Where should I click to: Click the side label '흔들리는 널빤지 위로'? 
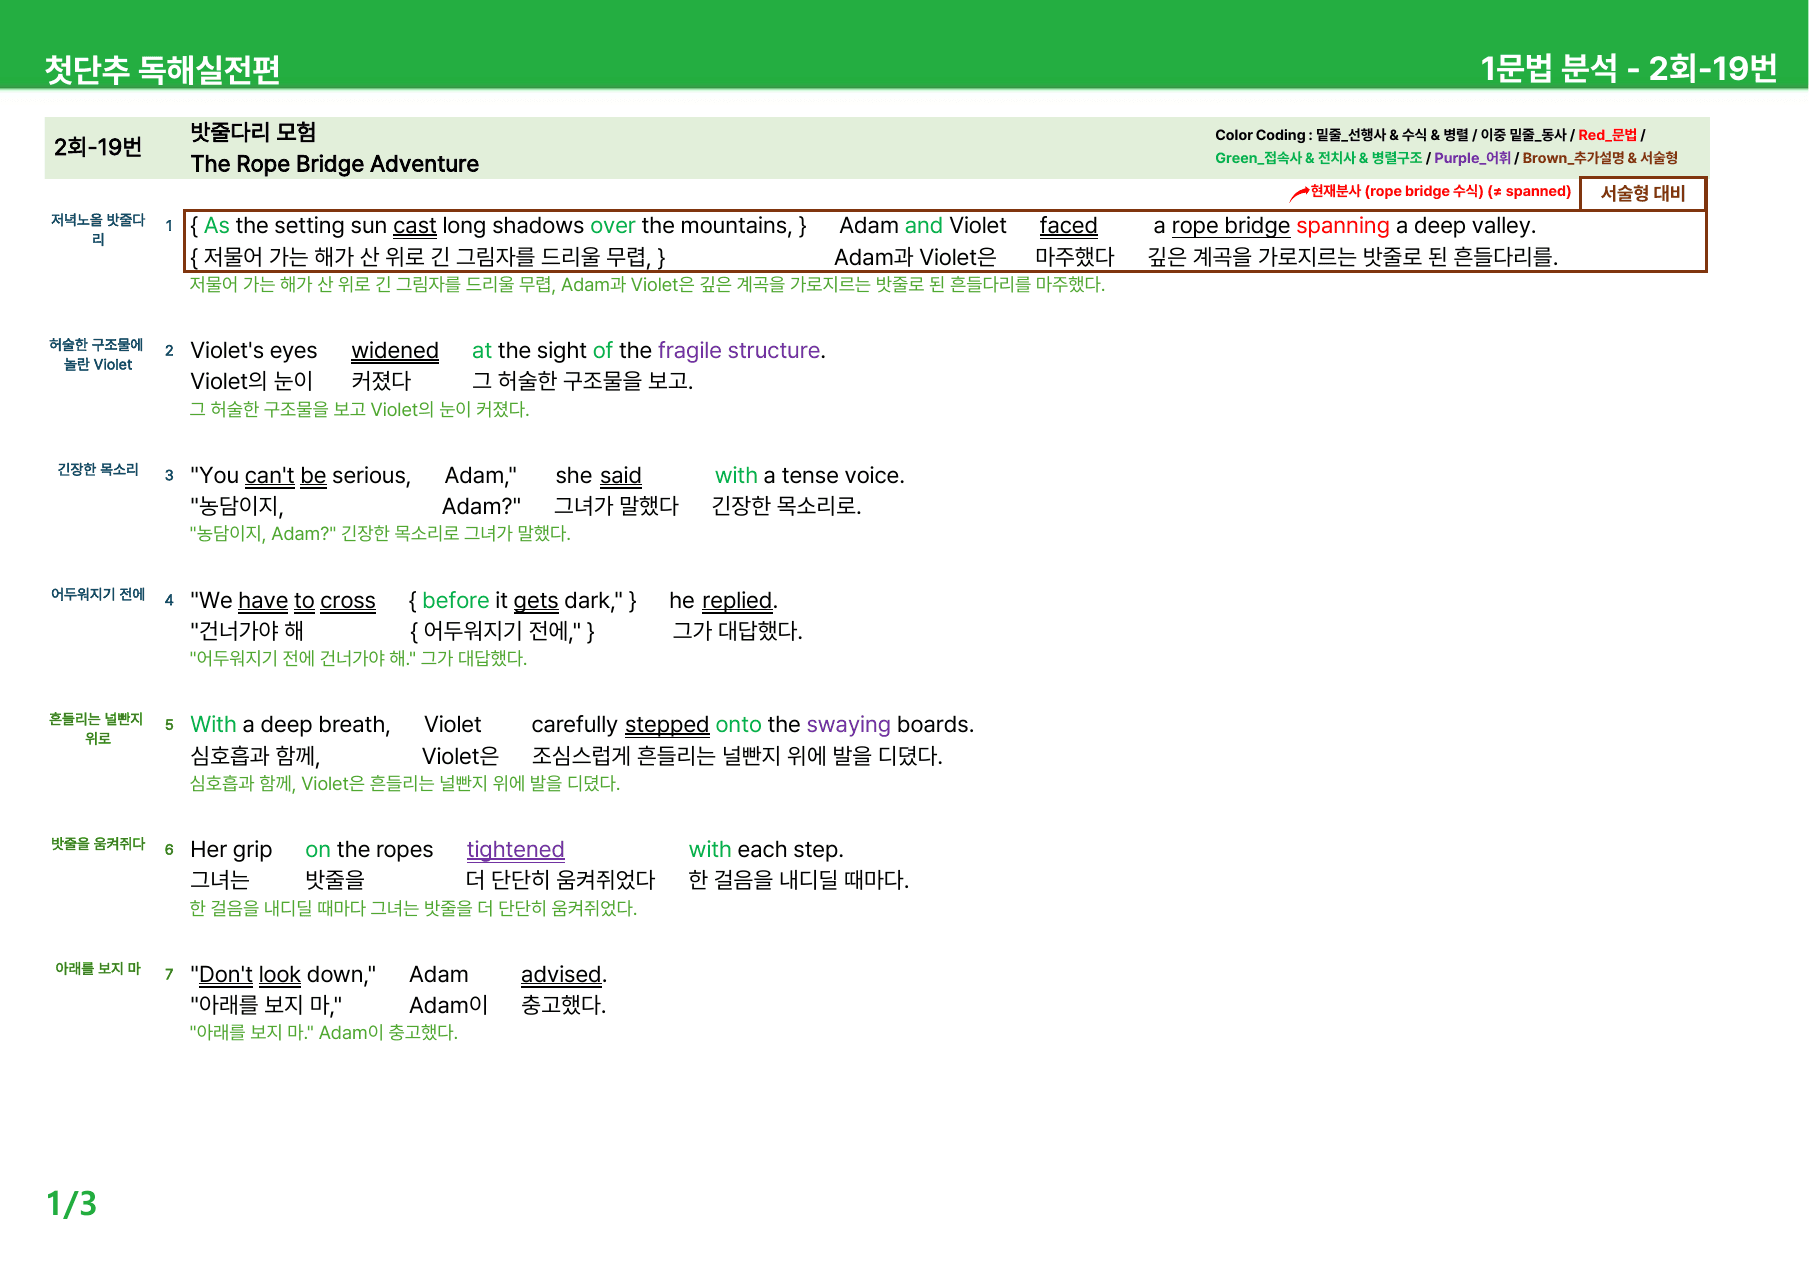pyautogui.click(x=97, y=728)
